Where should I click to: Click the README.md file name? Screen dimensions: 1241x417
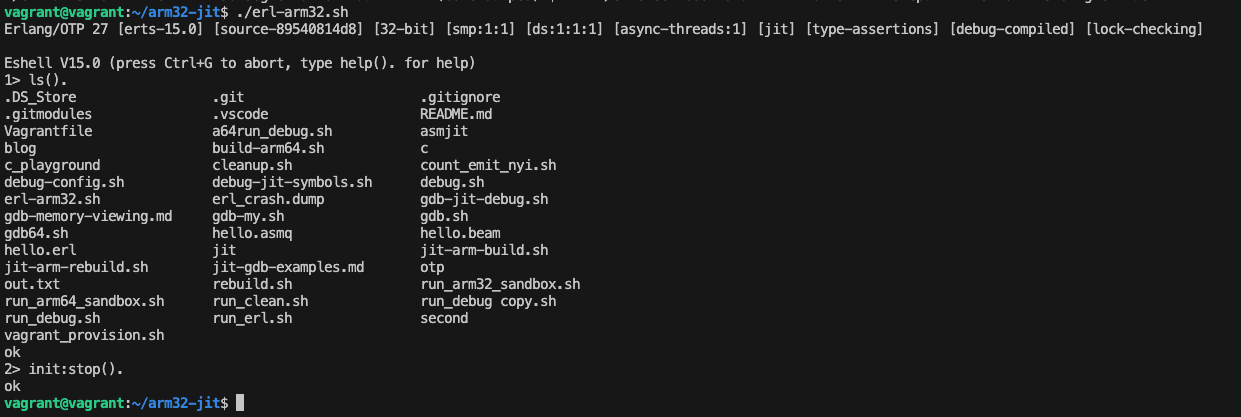(x=456, y=114)
